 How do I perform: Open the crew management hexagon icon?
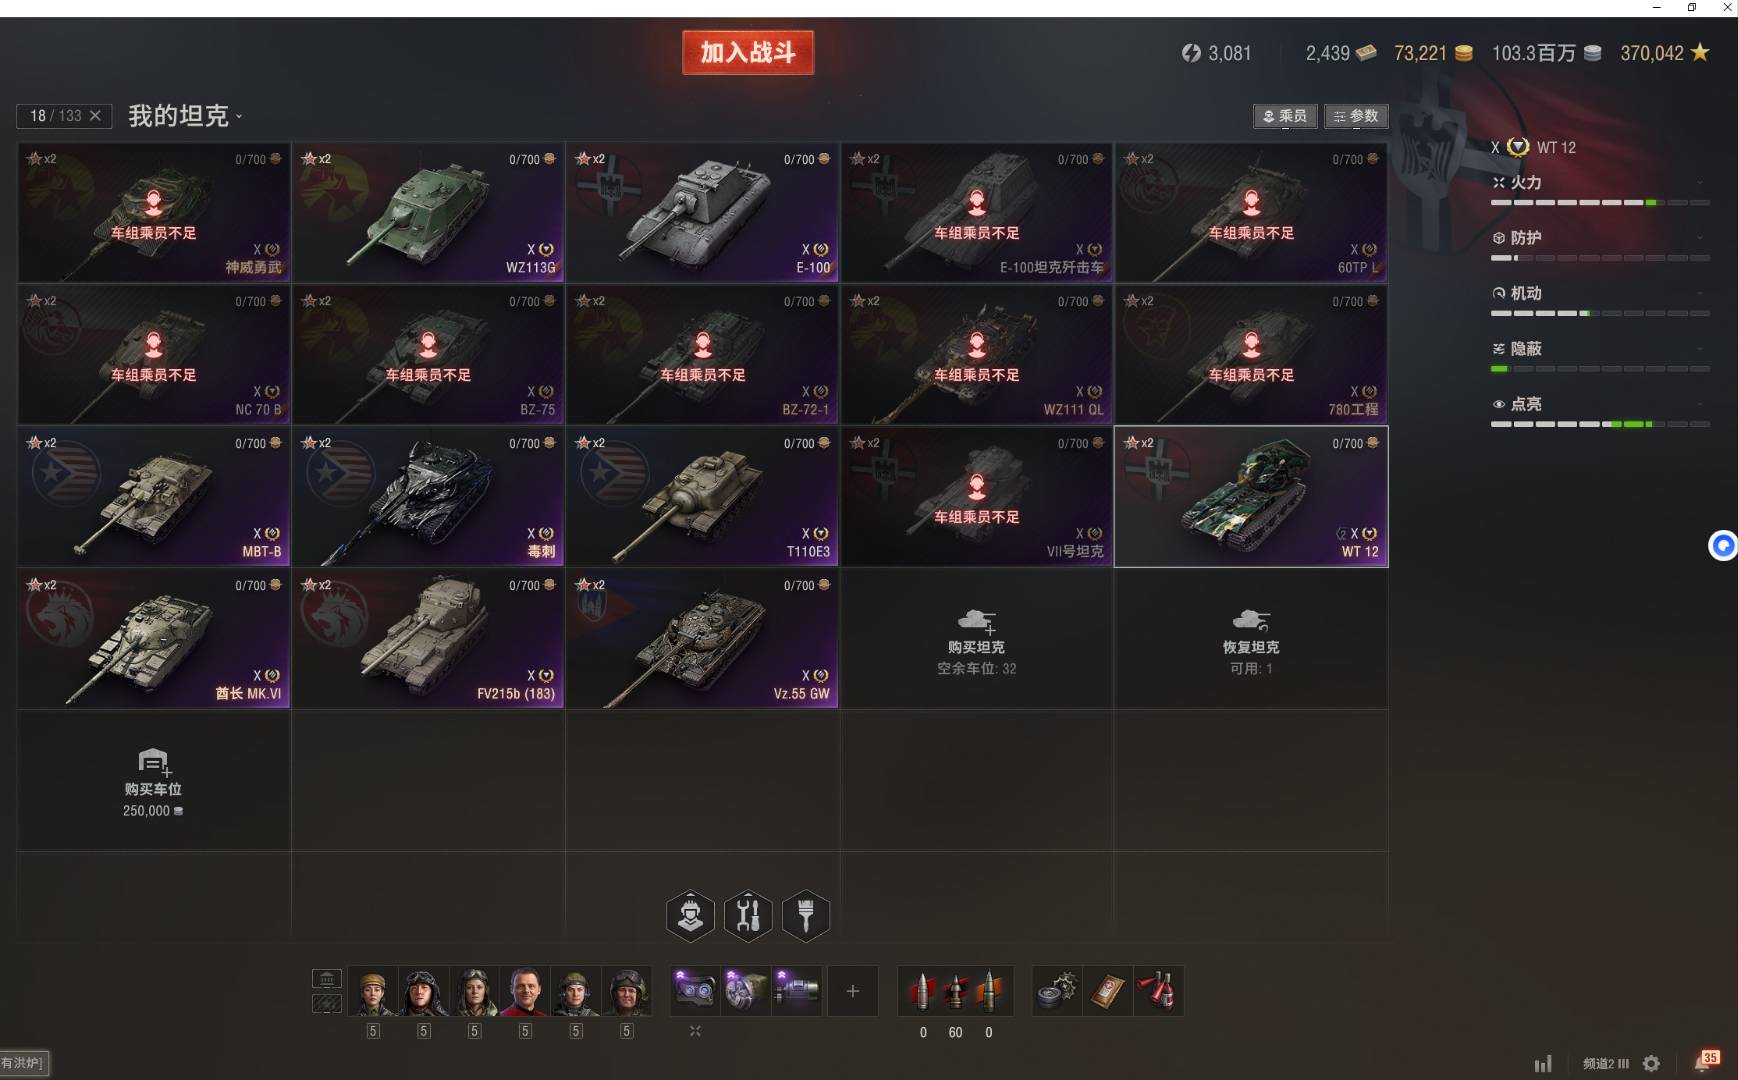690,915
